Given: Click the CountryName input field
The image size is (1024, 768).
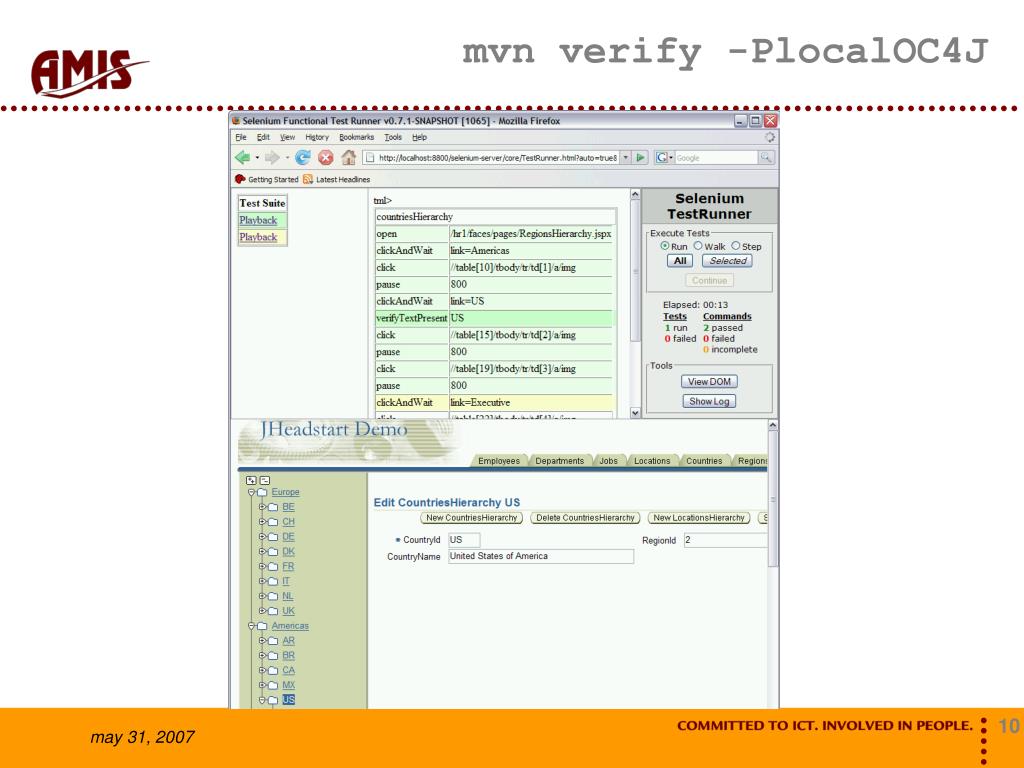Looking at the screenshot, I should (541, 556).
